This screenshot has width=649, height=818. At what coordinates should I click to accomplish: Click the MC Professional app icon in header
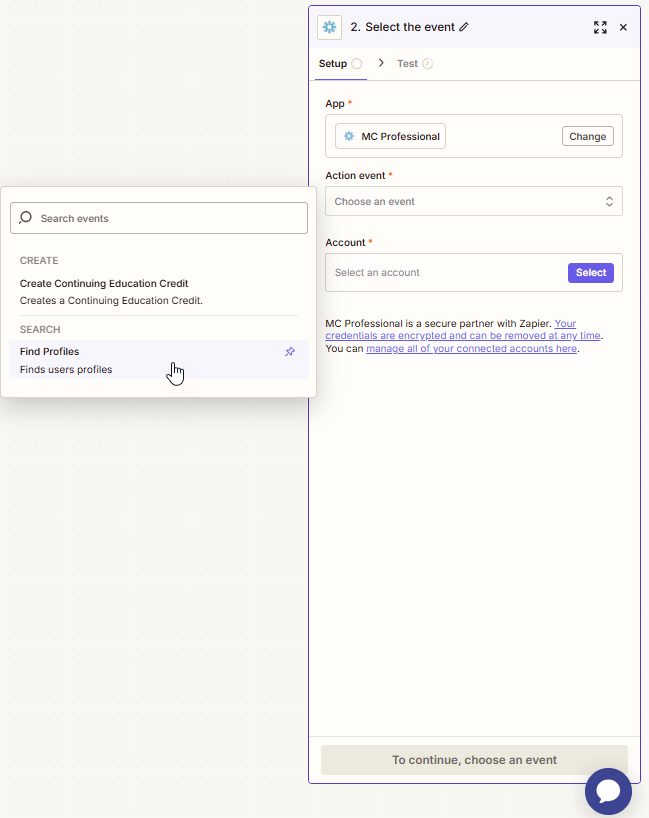tap(329, 27)
